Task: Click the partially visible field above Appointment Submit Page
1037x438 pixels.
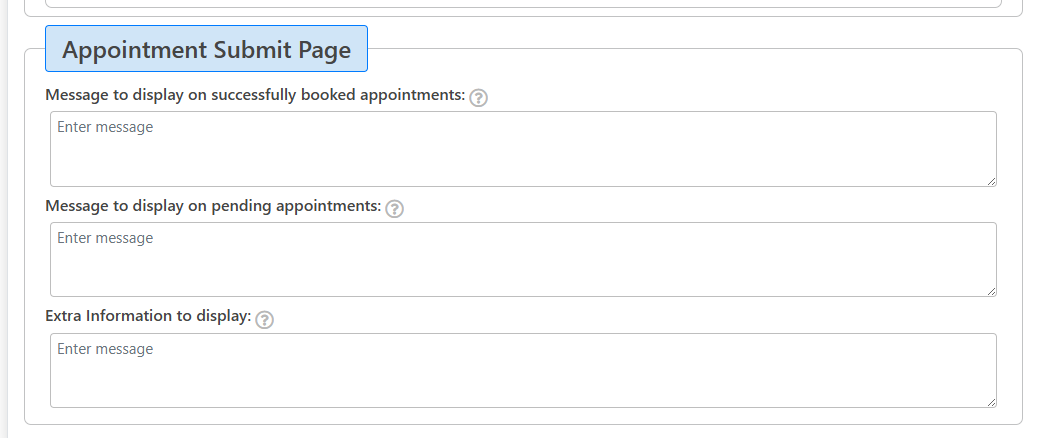Action: coord(523,4)
